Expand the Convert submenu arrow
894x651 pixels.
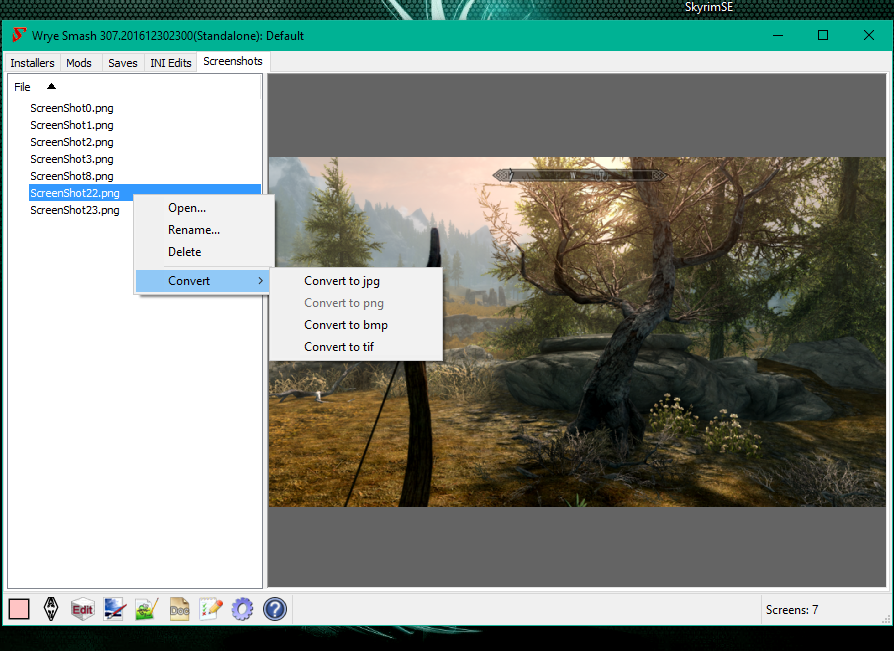coord(261,281)
